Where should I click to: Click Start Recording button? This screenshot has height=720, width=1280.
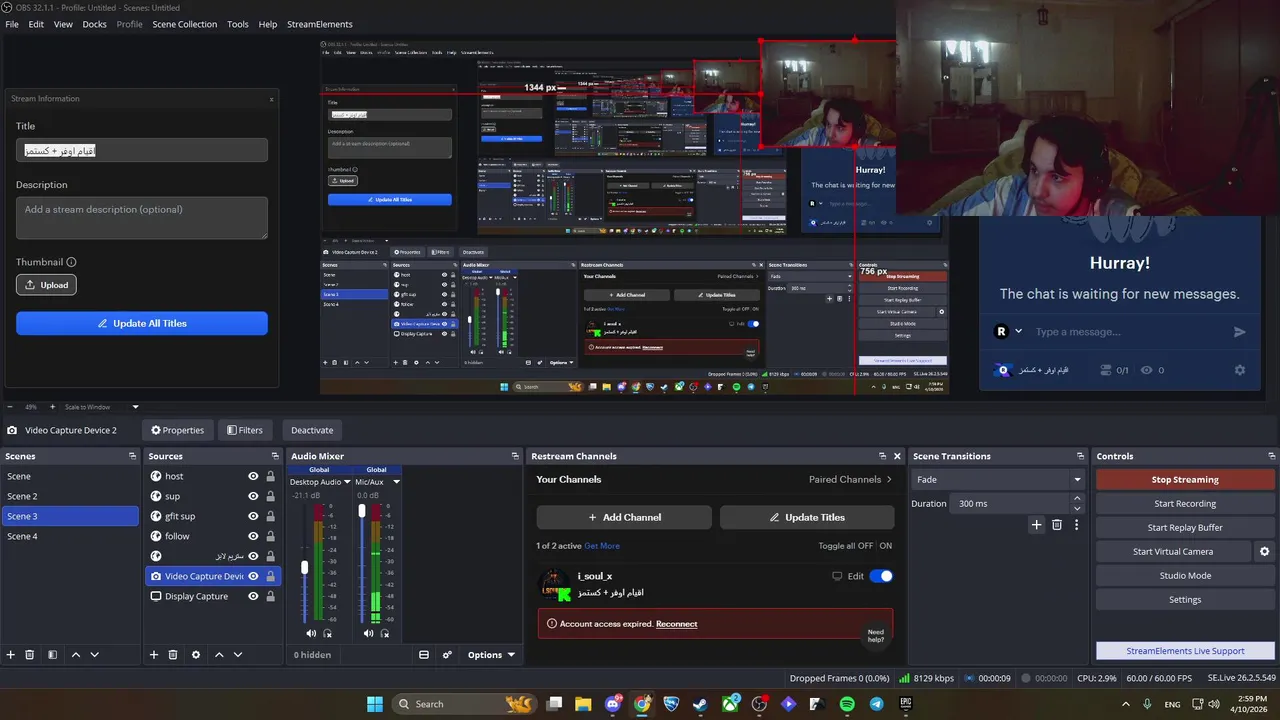point(1185,504)
